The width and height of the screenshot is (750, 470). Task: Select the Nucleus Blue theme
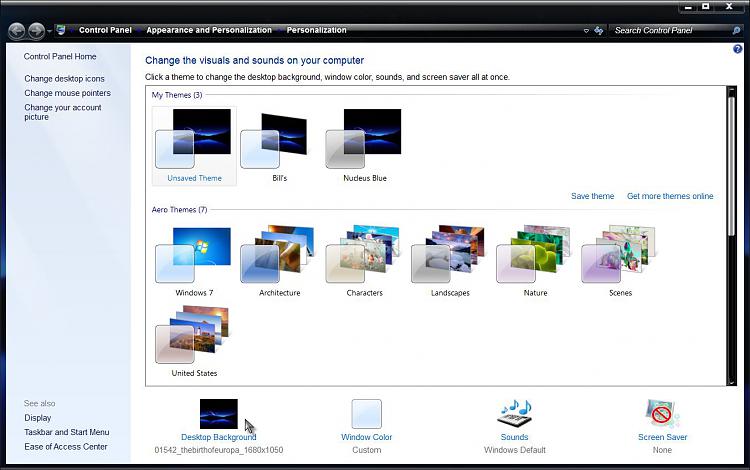(x=364, y=146)
